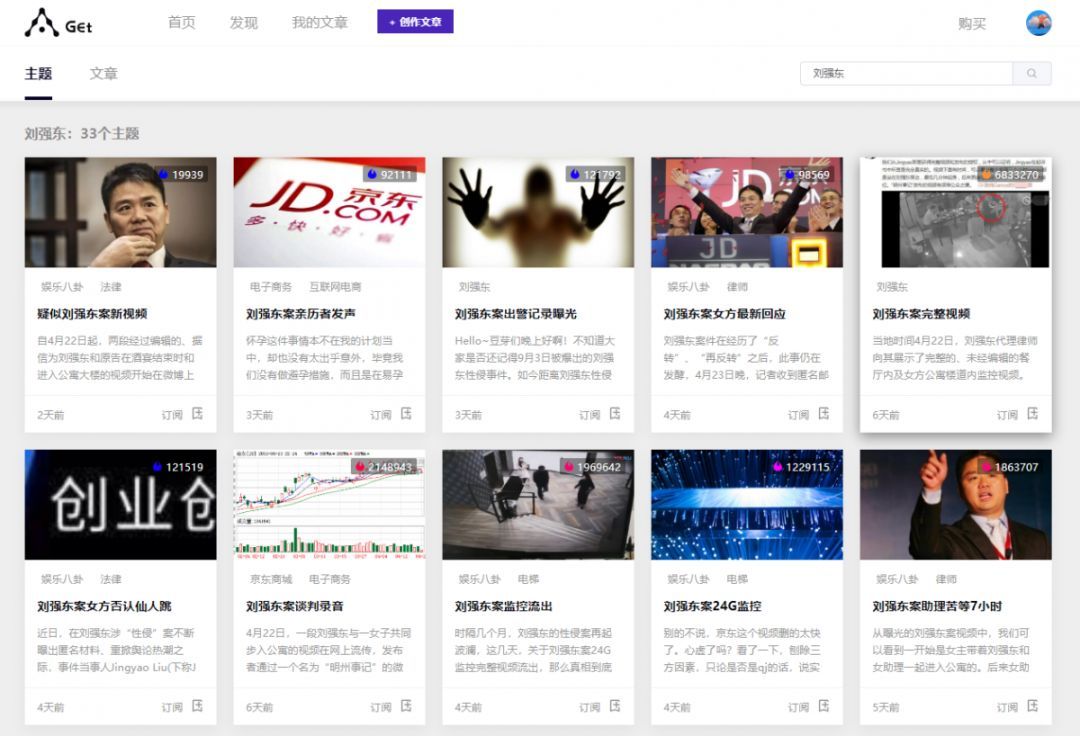Subscribe to 刘强东案监控流出 via 订阅
Screen dimensions: 1080x736
pos(590,707)
